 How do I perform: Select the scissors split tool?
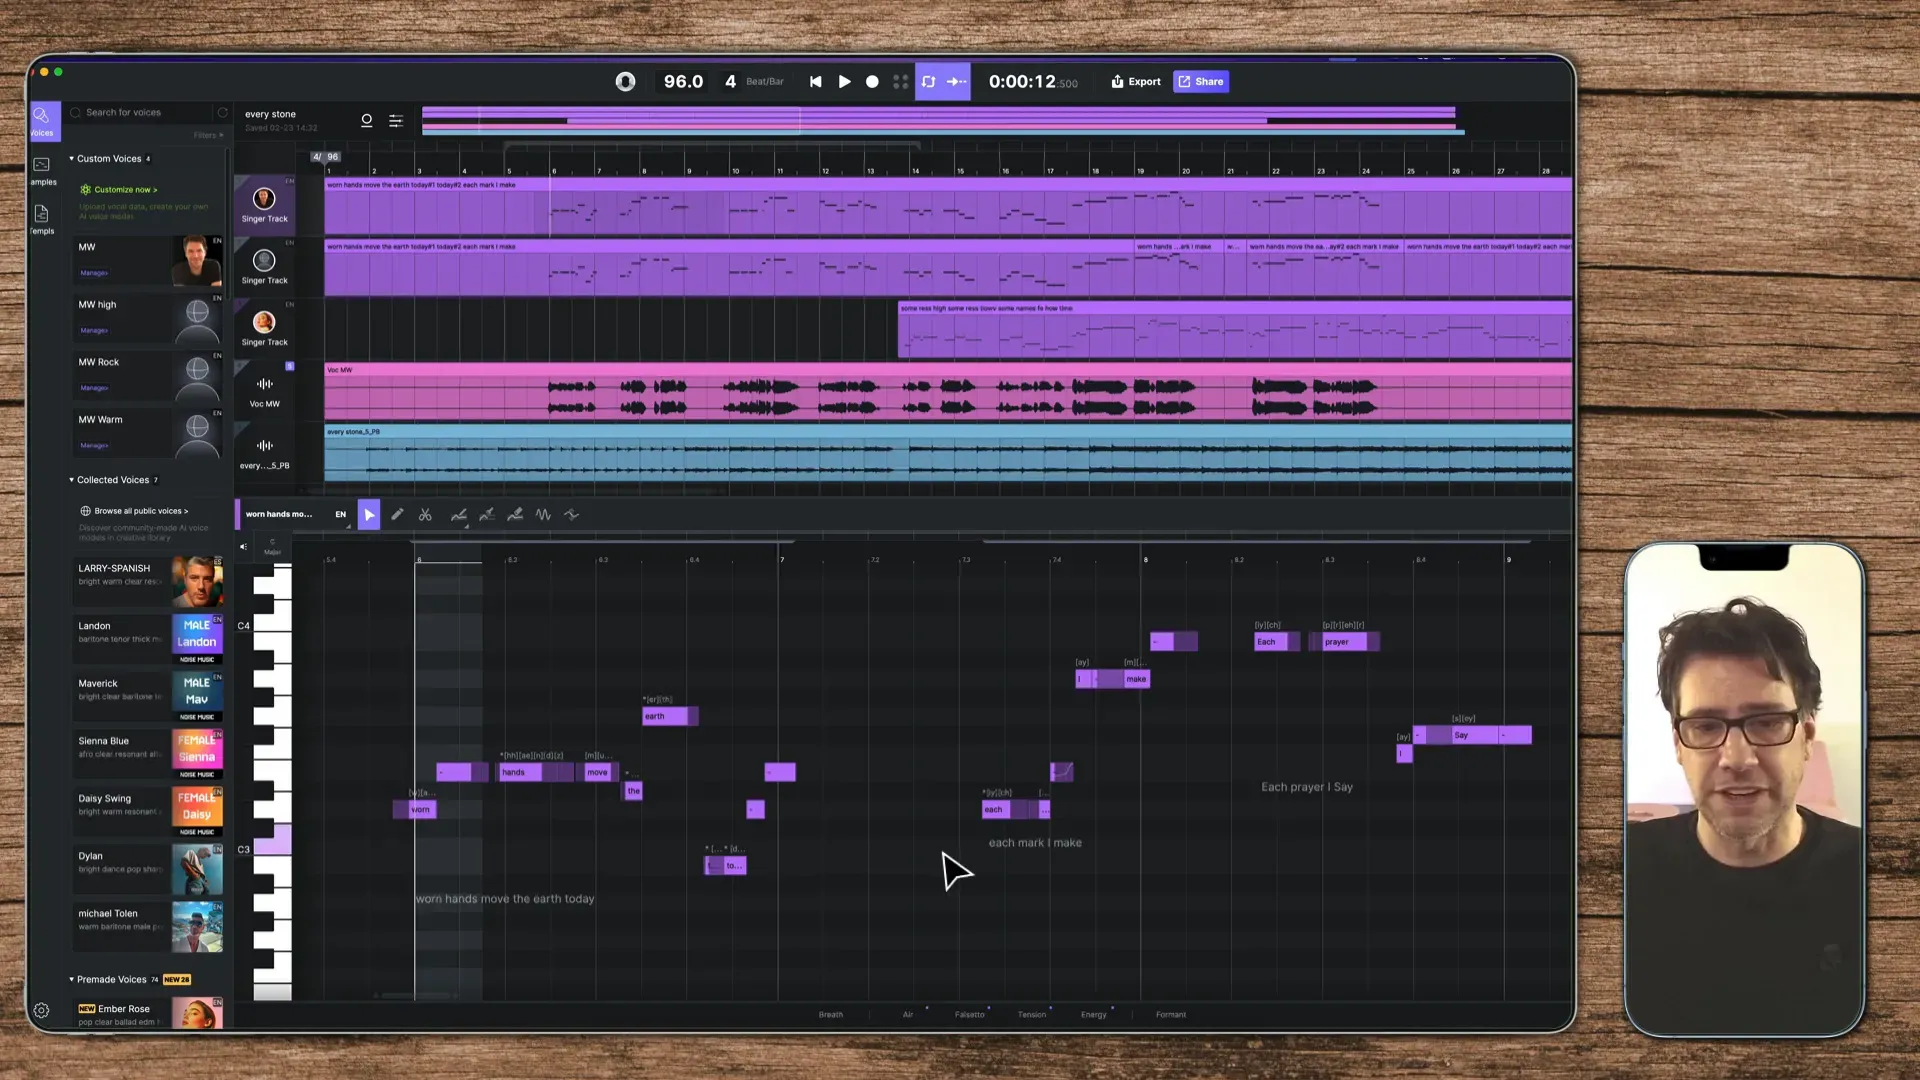(425, 514)
